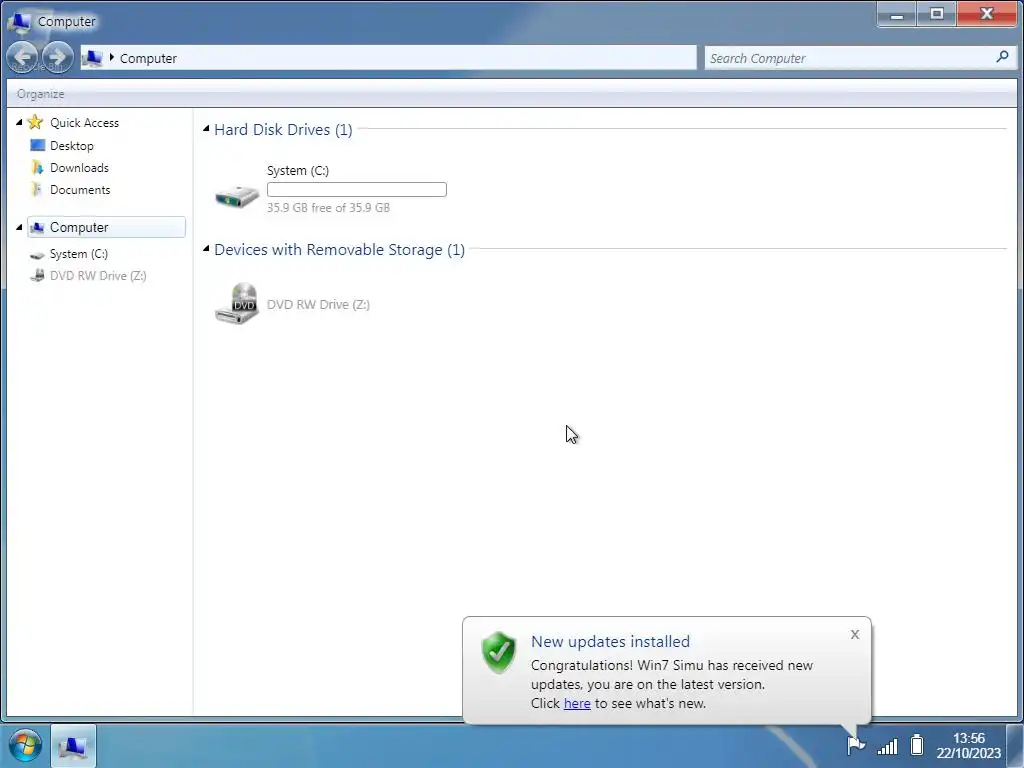Click the 'New updates installed' title

[x=611, y=641]
